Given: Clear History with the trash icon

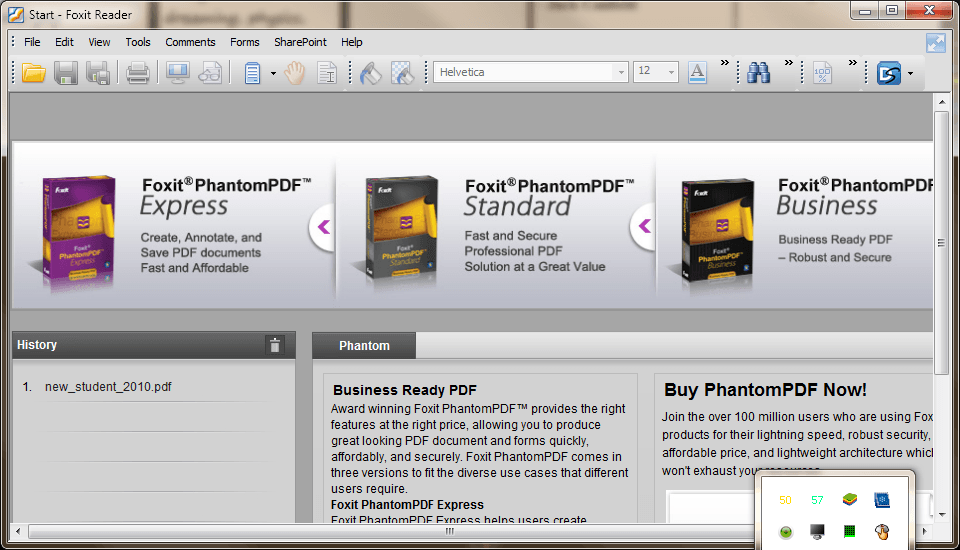Looking at the screenshot, I should pyautogui.click(x=275, y=345).
